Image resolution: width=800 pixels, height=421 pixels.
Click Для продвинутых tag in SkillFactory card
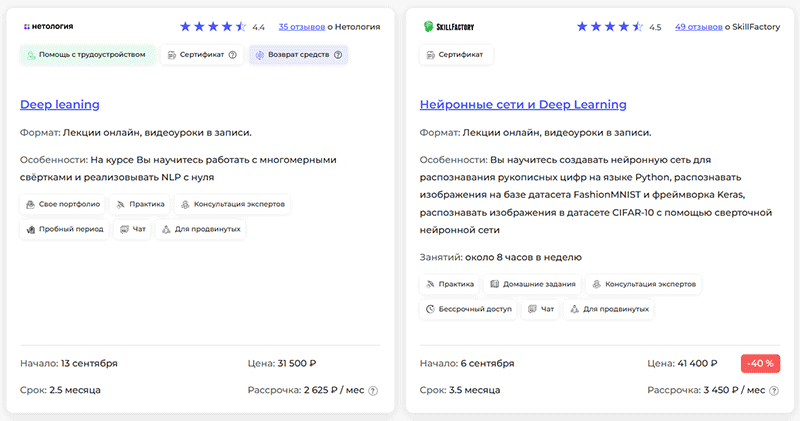click(609, 309)
